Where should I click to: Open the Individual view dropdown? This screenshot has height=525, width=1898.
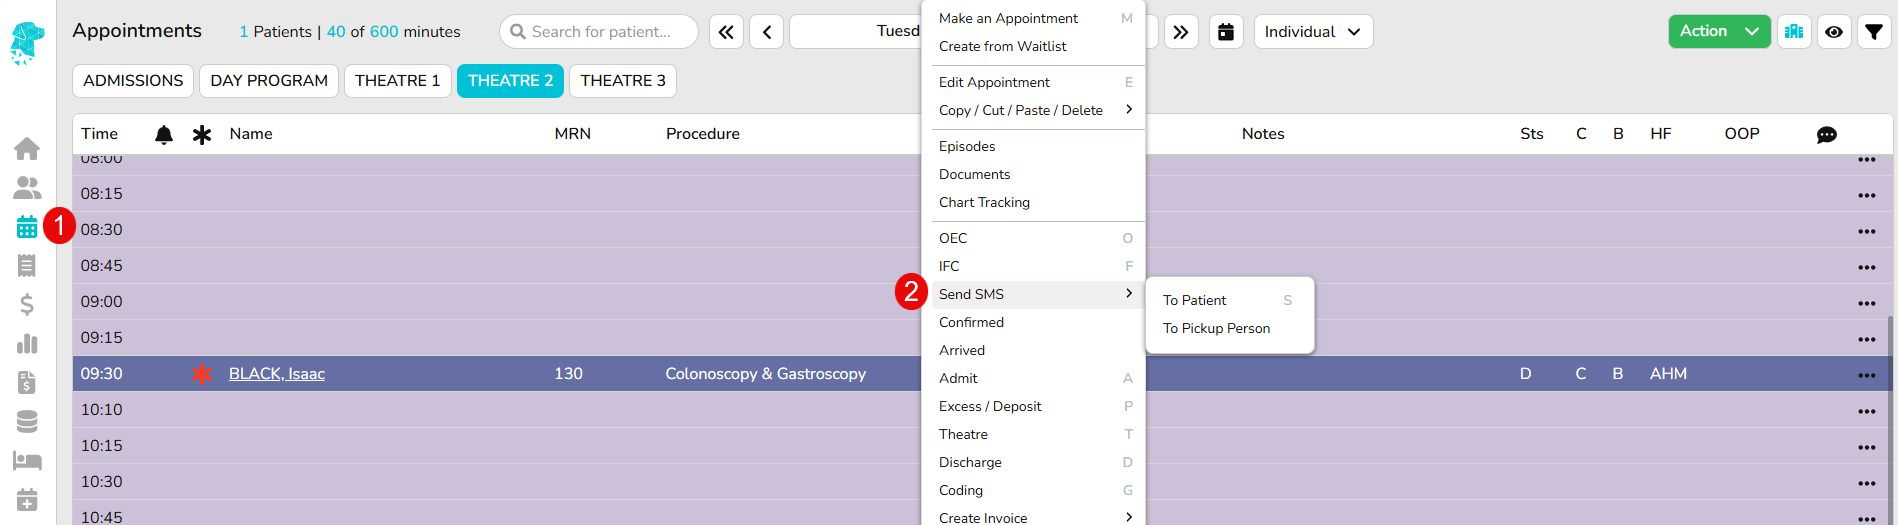(1313, 32)
